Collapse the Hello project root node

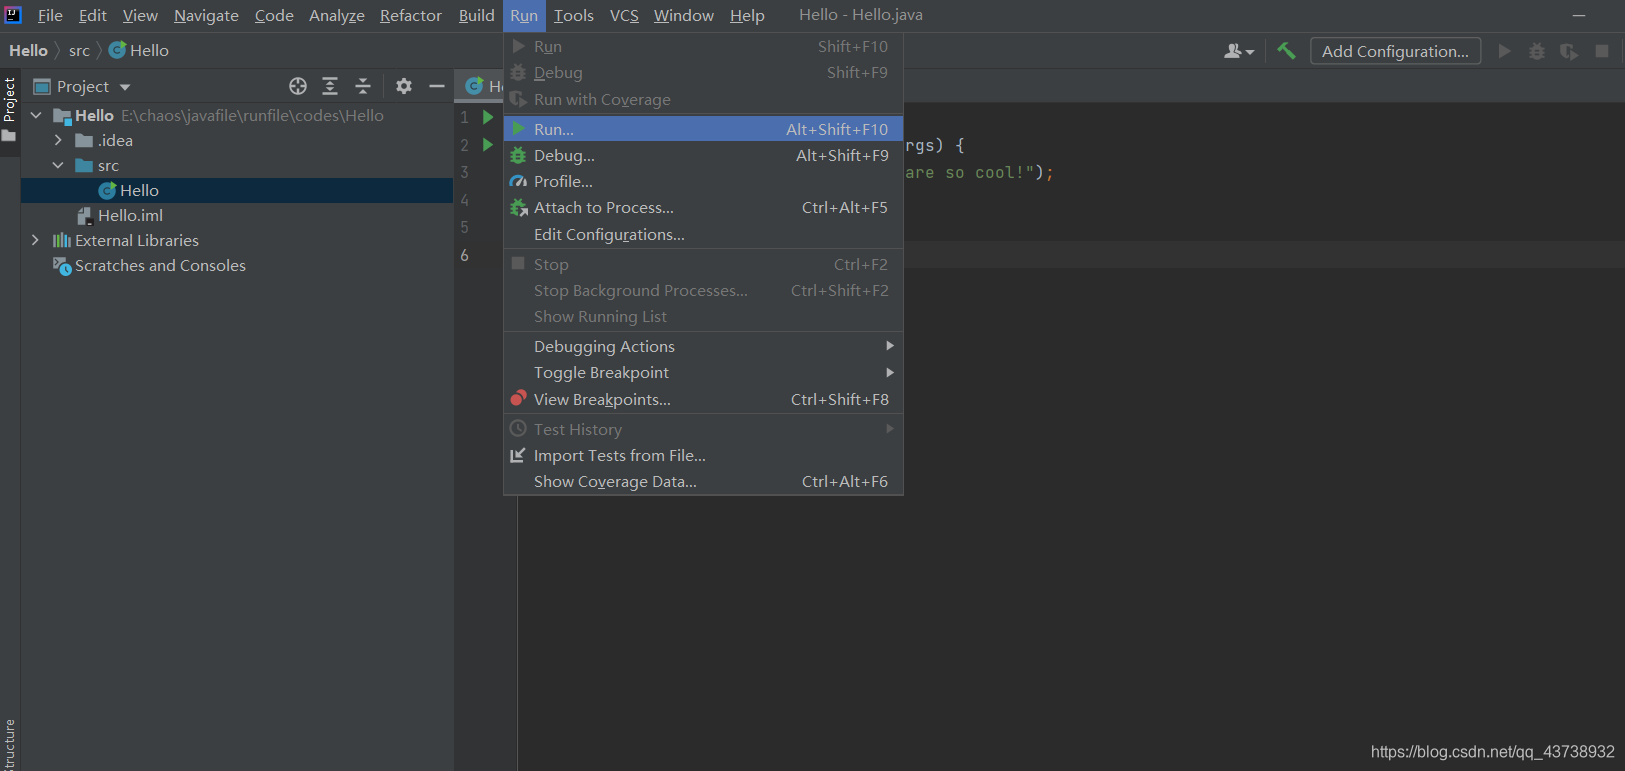coord(36,115)
